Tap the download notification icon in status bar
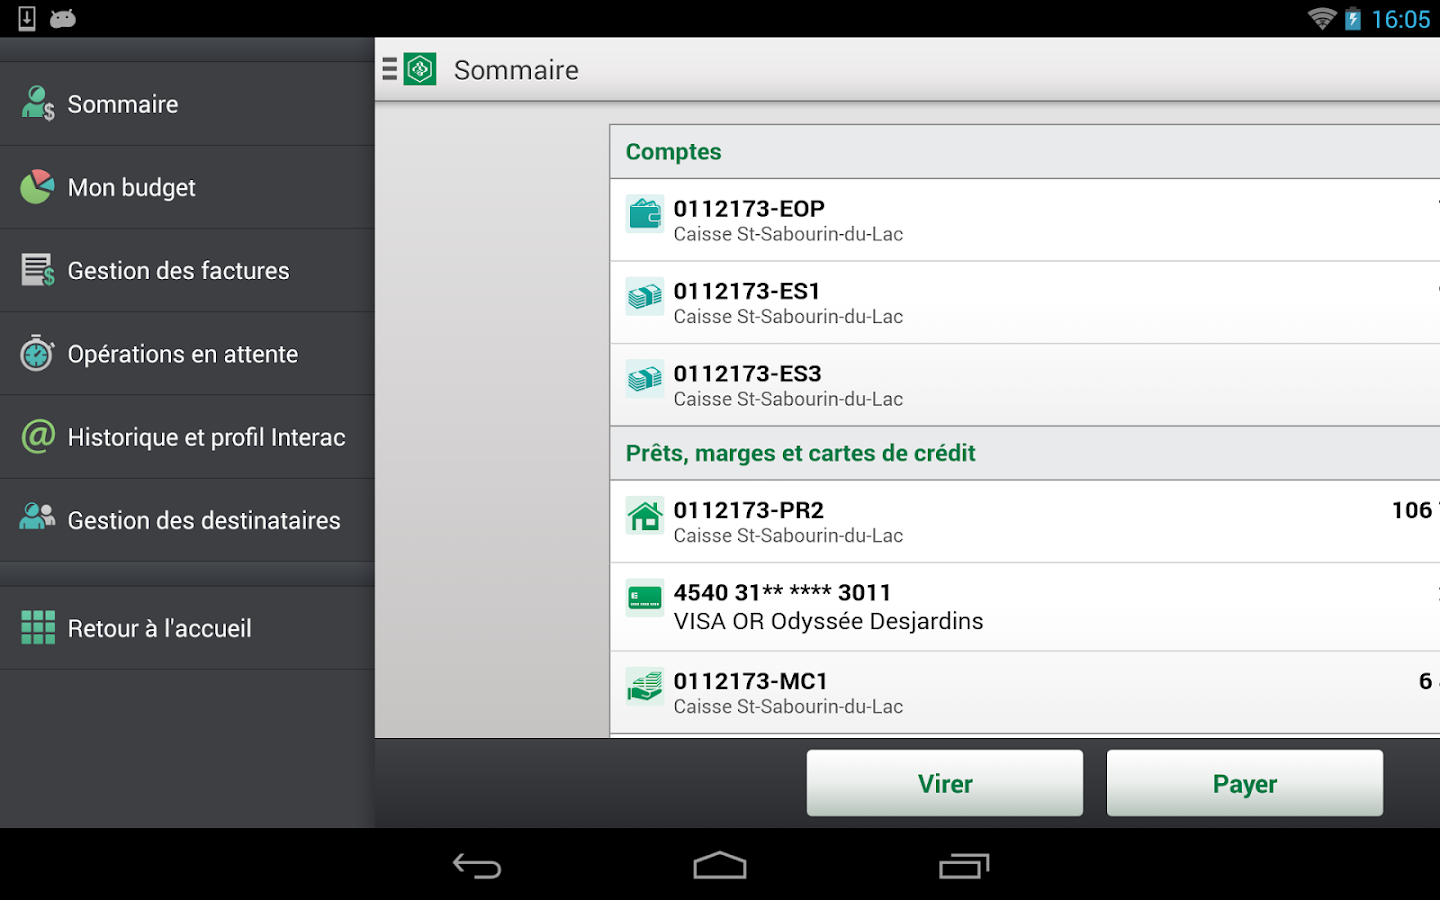 pyautogui.click(x=27, y=18)
